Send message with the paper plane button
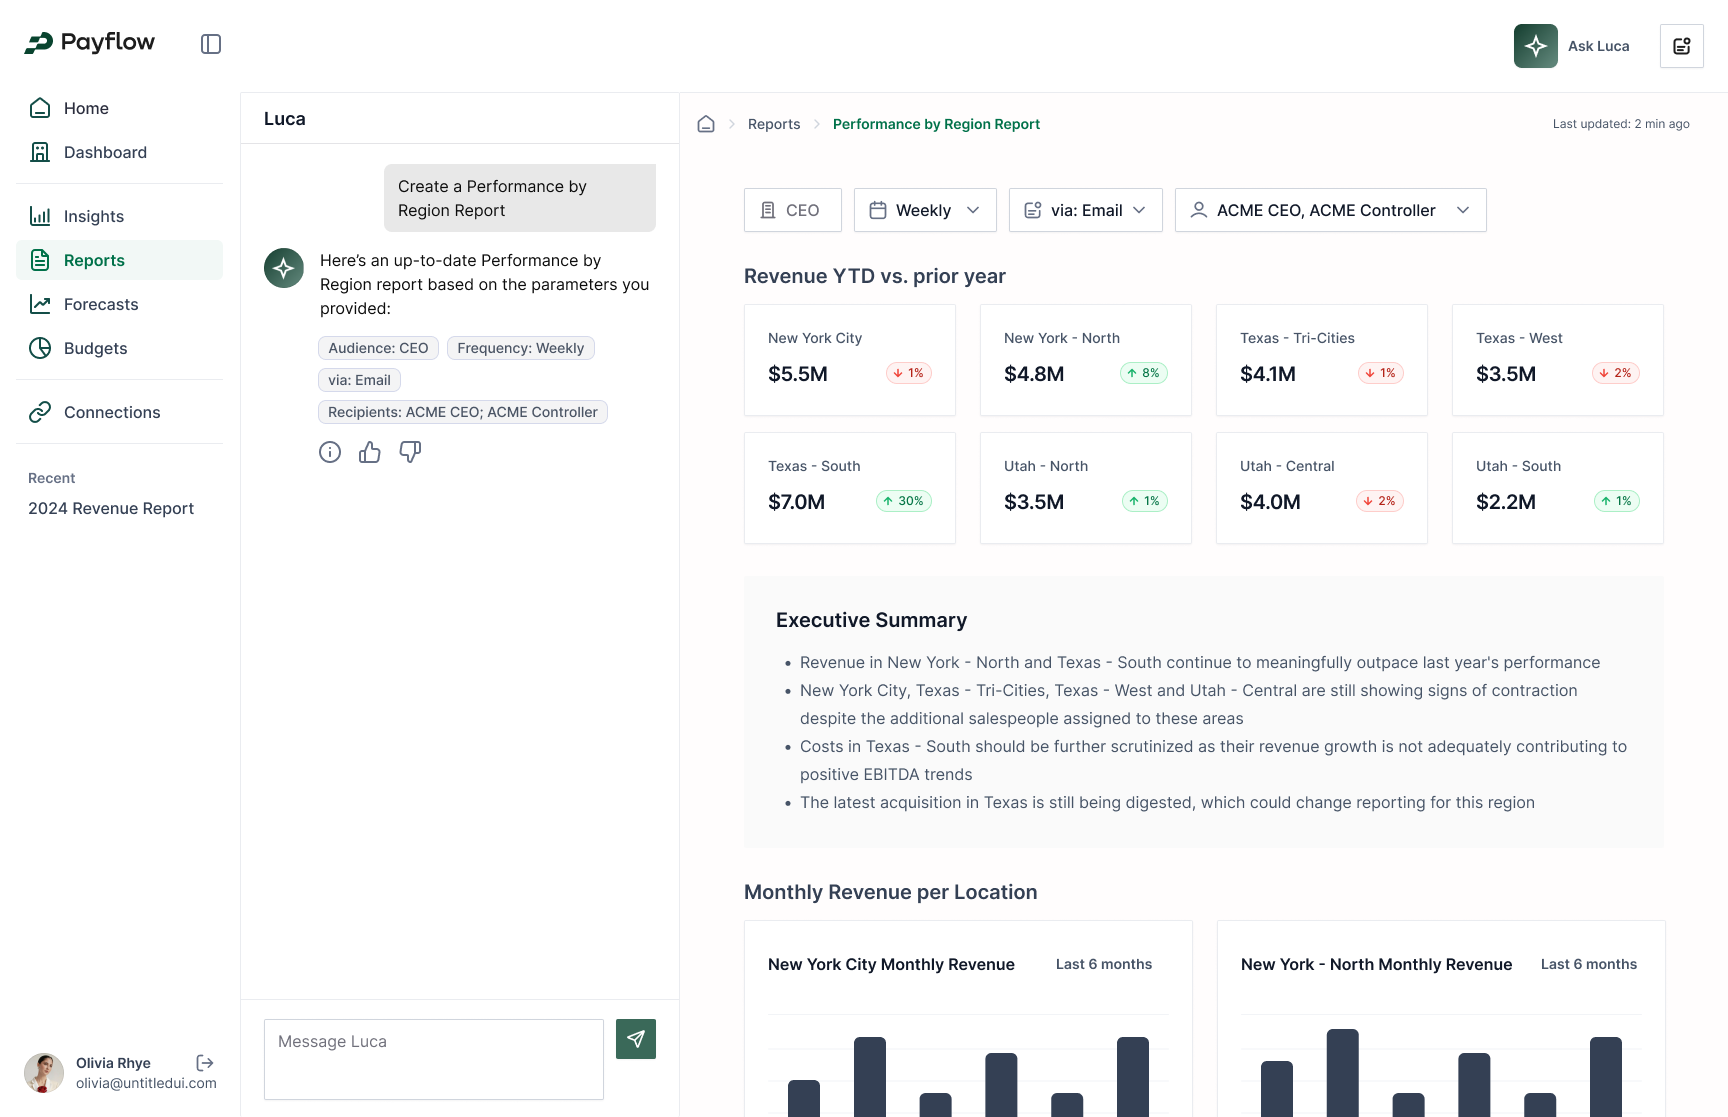This screenshot has height=1117, width=1728. coord(636,1039)
